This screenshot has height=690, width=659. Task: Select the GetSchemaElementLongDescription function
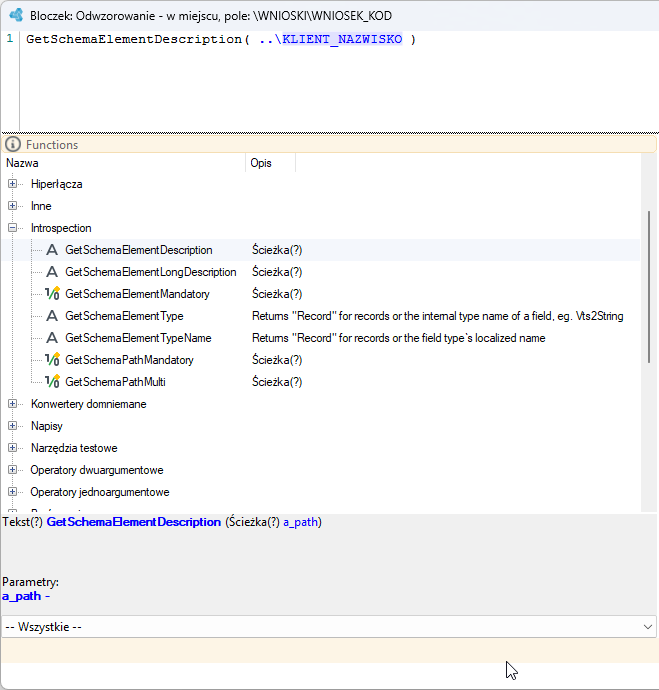(150, 272)
